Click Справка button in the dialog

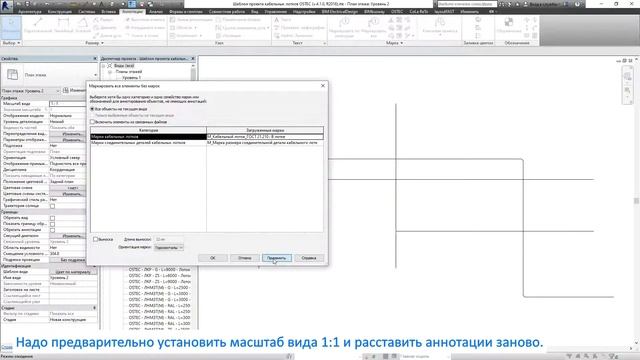click(x=309, y=258)
